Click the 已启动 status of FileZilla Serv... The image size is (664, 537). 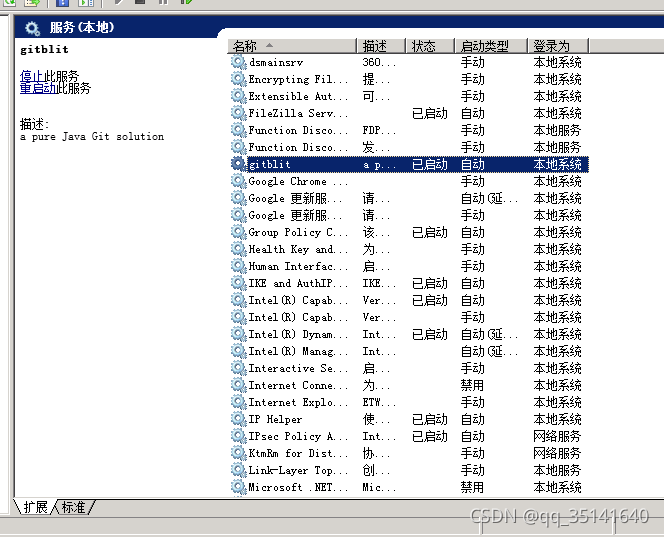pyautogui.click(x=429, y=113)
